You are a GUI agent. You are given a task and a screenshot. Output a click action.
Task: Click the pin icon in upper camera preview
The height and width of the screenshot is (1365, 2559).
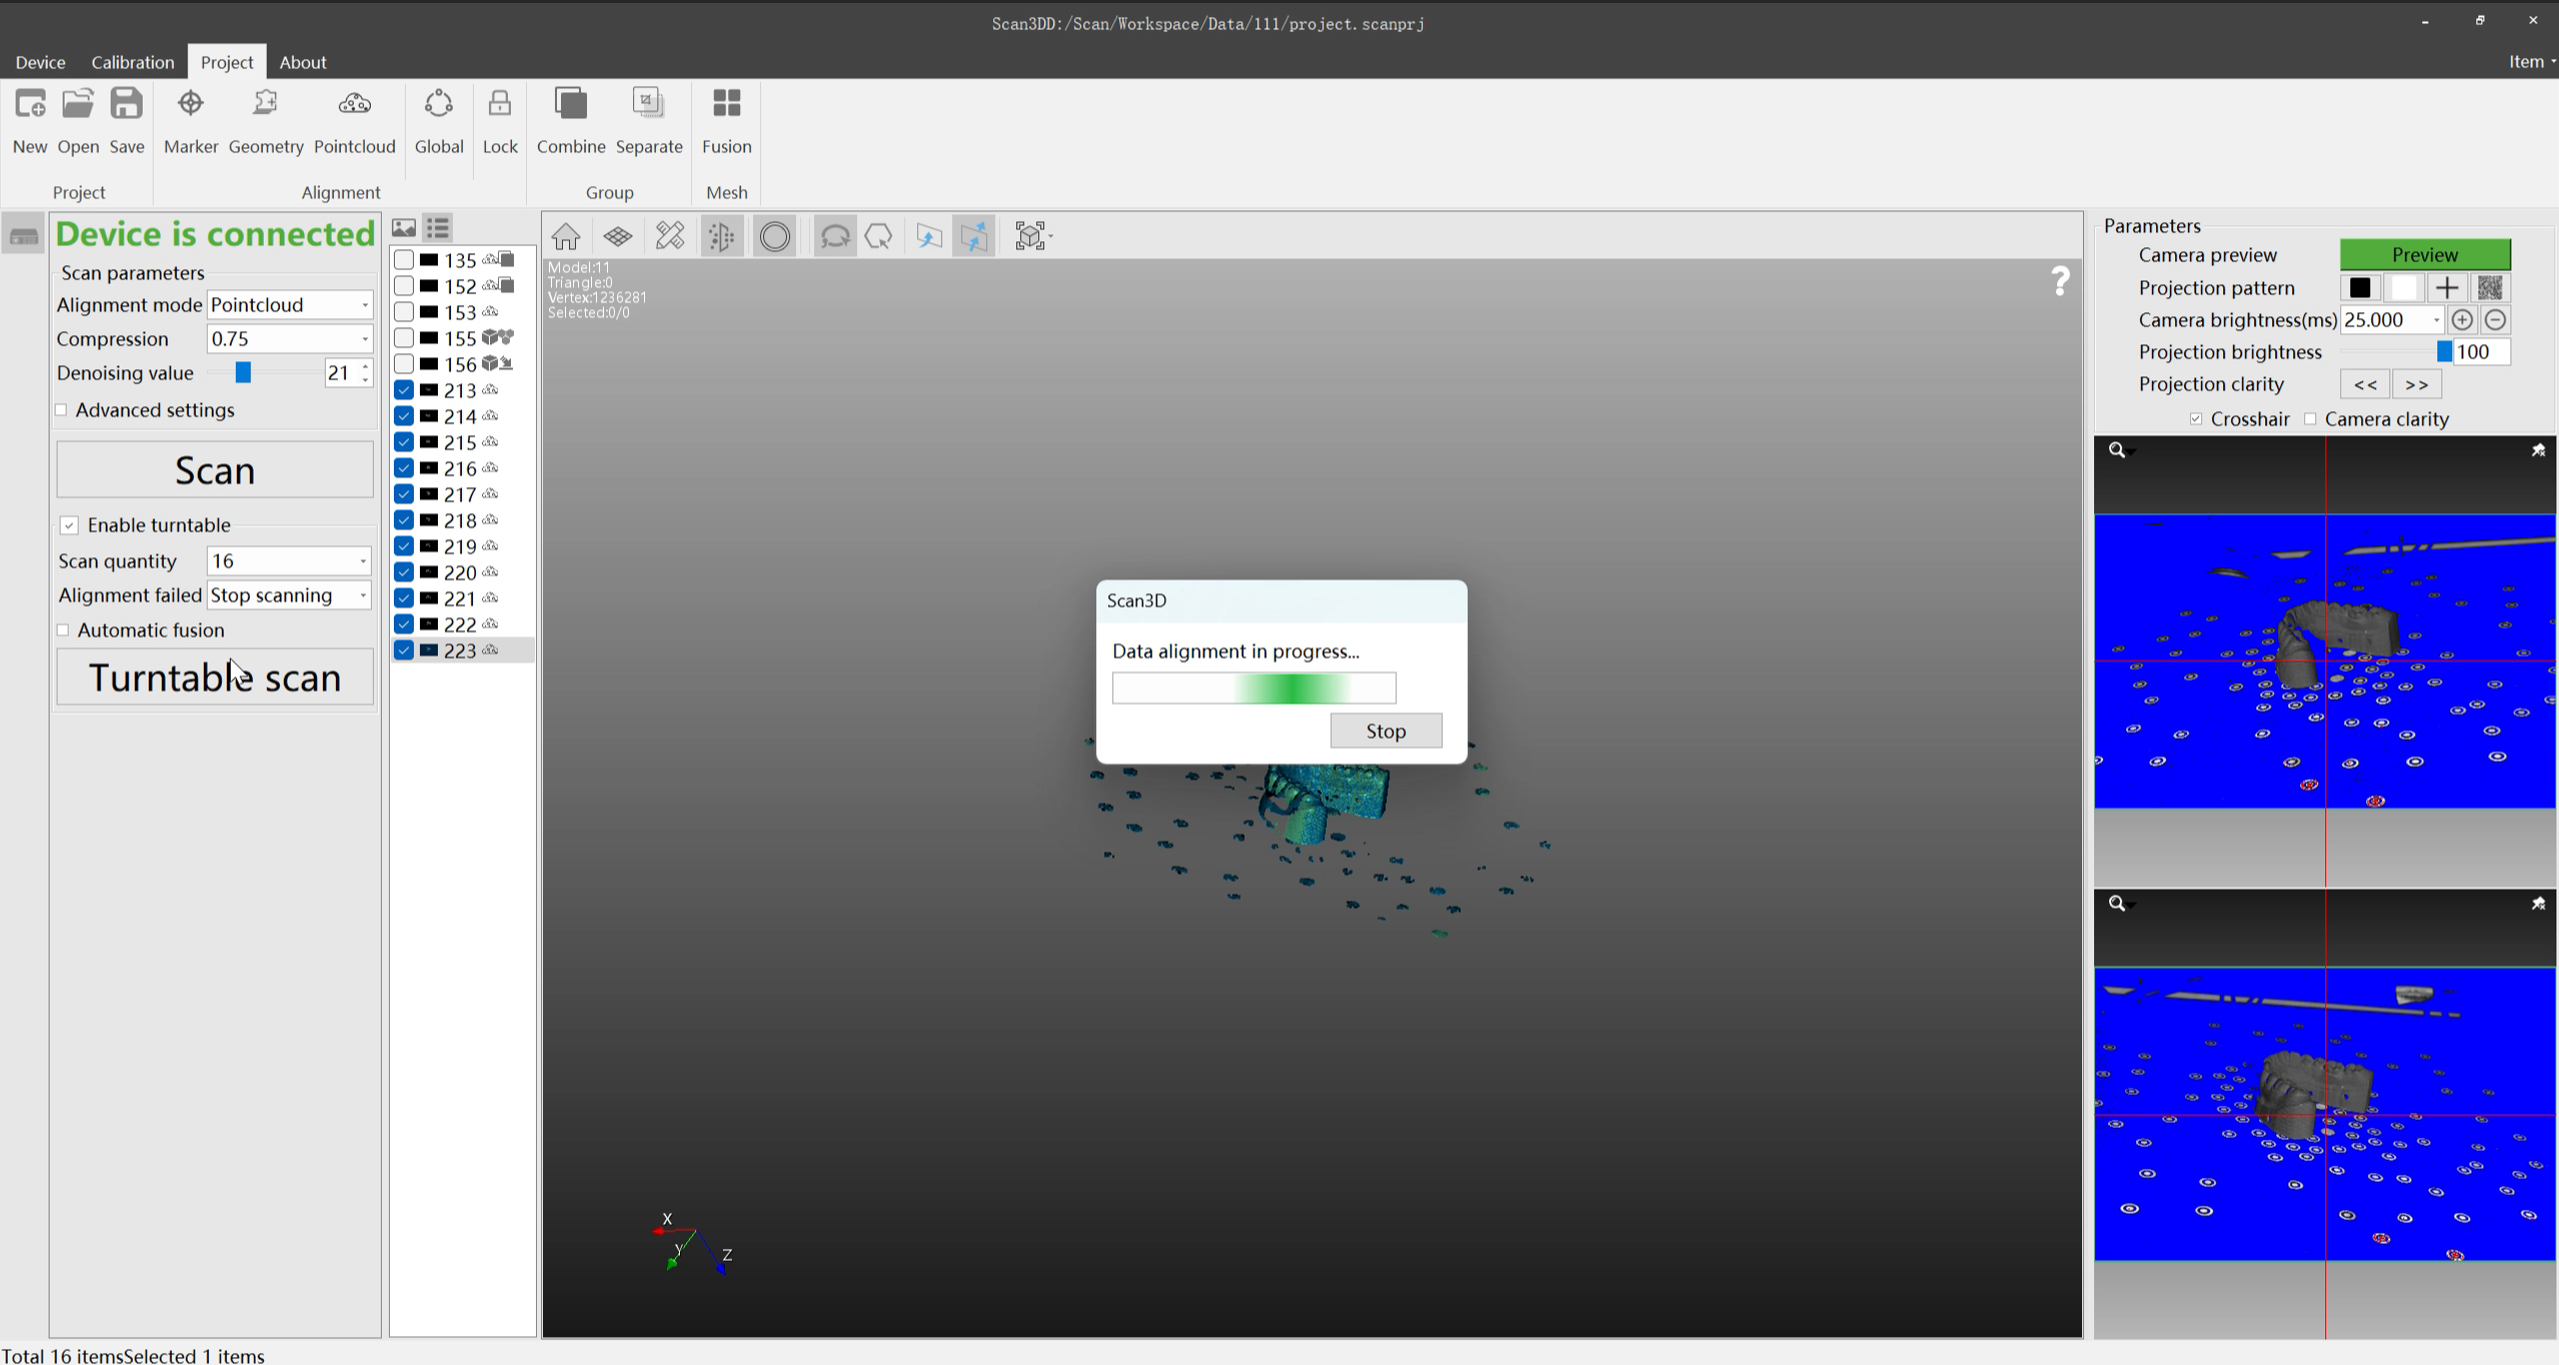coord(2538,451)
